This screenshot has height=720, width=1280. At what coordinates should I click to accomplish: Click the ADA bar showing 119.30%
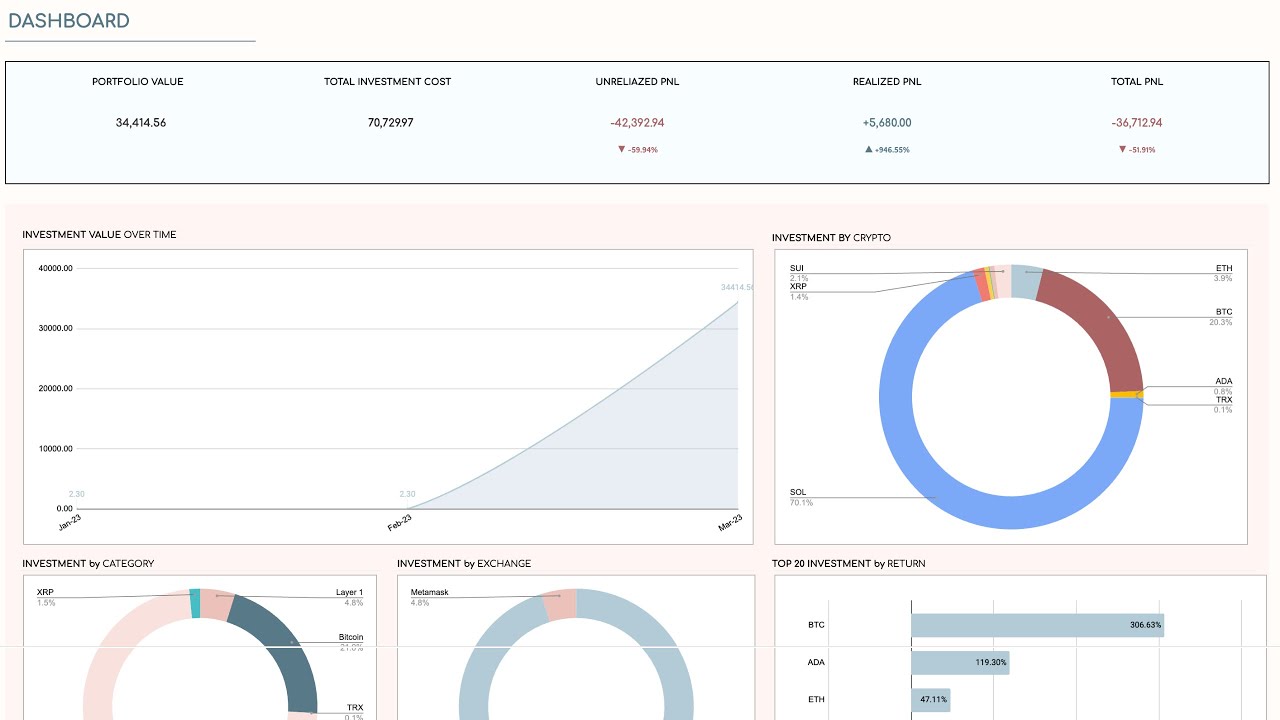(x=960, y=662)
